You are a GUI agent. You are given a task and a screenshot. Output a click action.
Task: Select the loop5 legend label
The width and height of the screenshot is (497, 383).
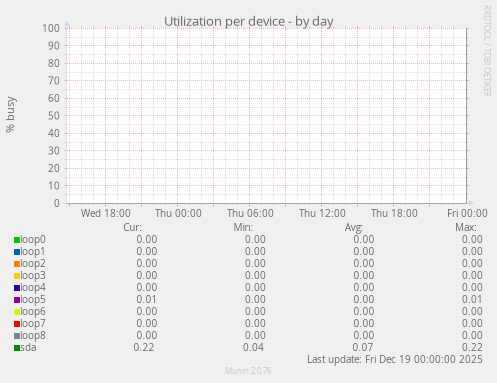click(33, 300)
